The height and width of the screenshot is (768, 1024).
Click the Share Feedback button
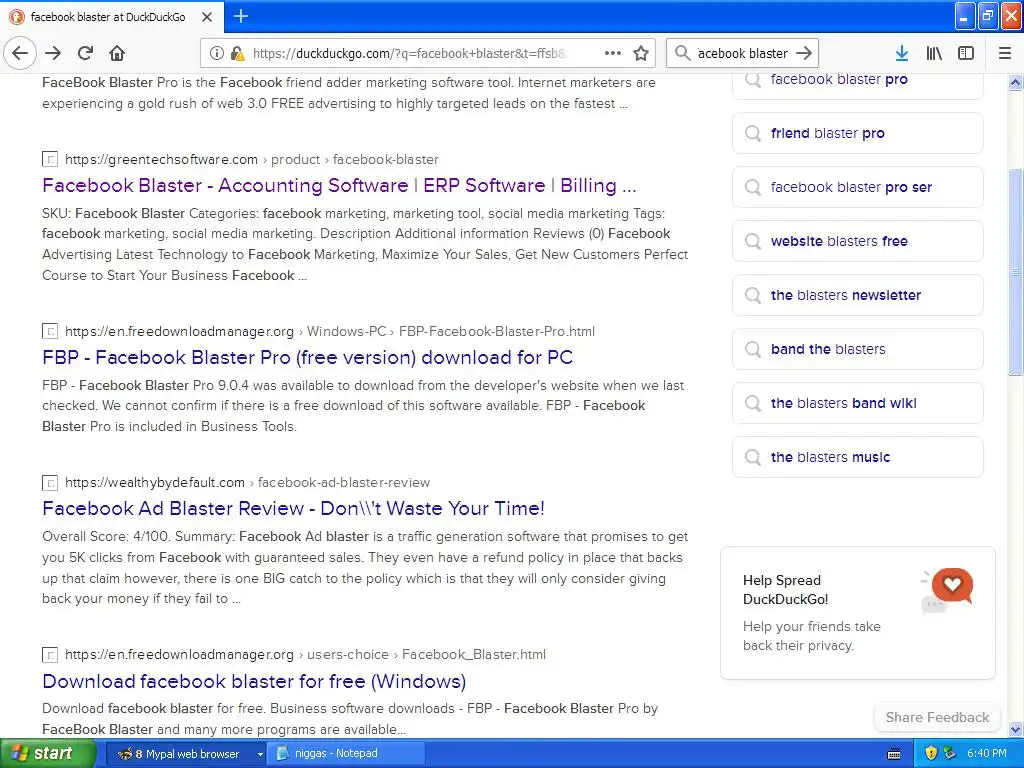pyautogui.click(x=937, y=717)
